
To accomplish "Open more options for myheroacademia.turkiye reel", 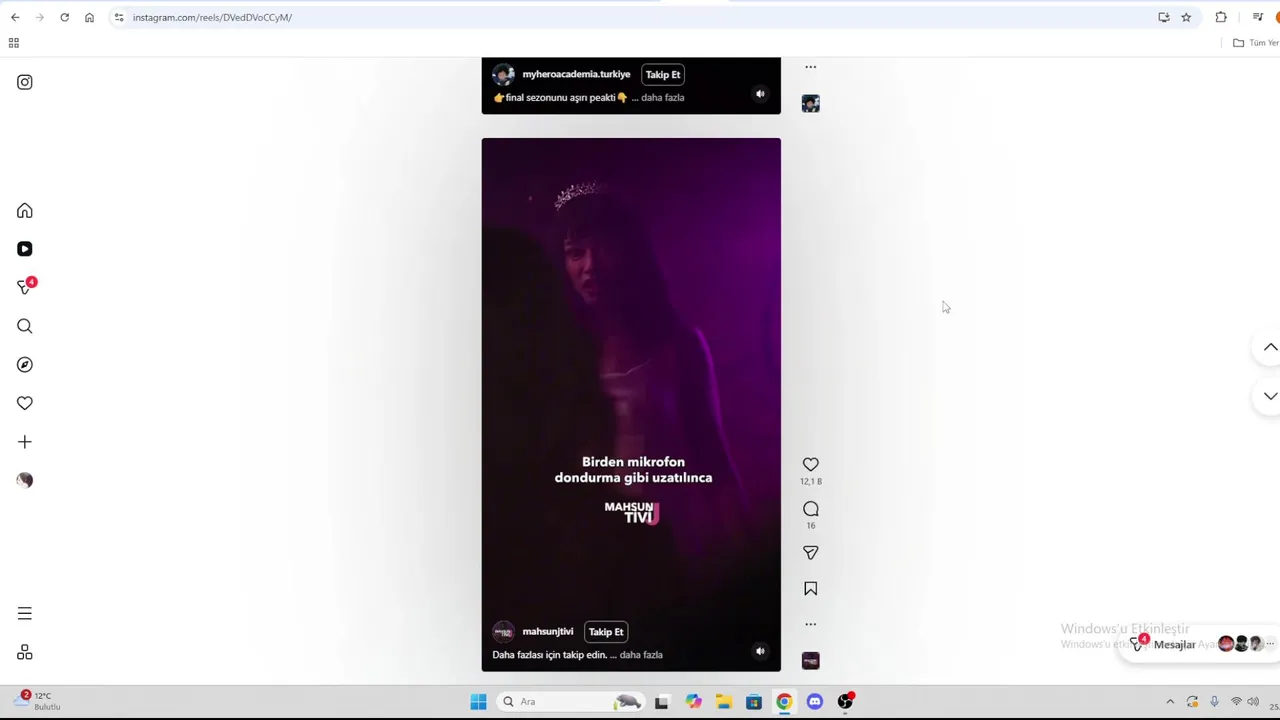I will click(810, 67).
